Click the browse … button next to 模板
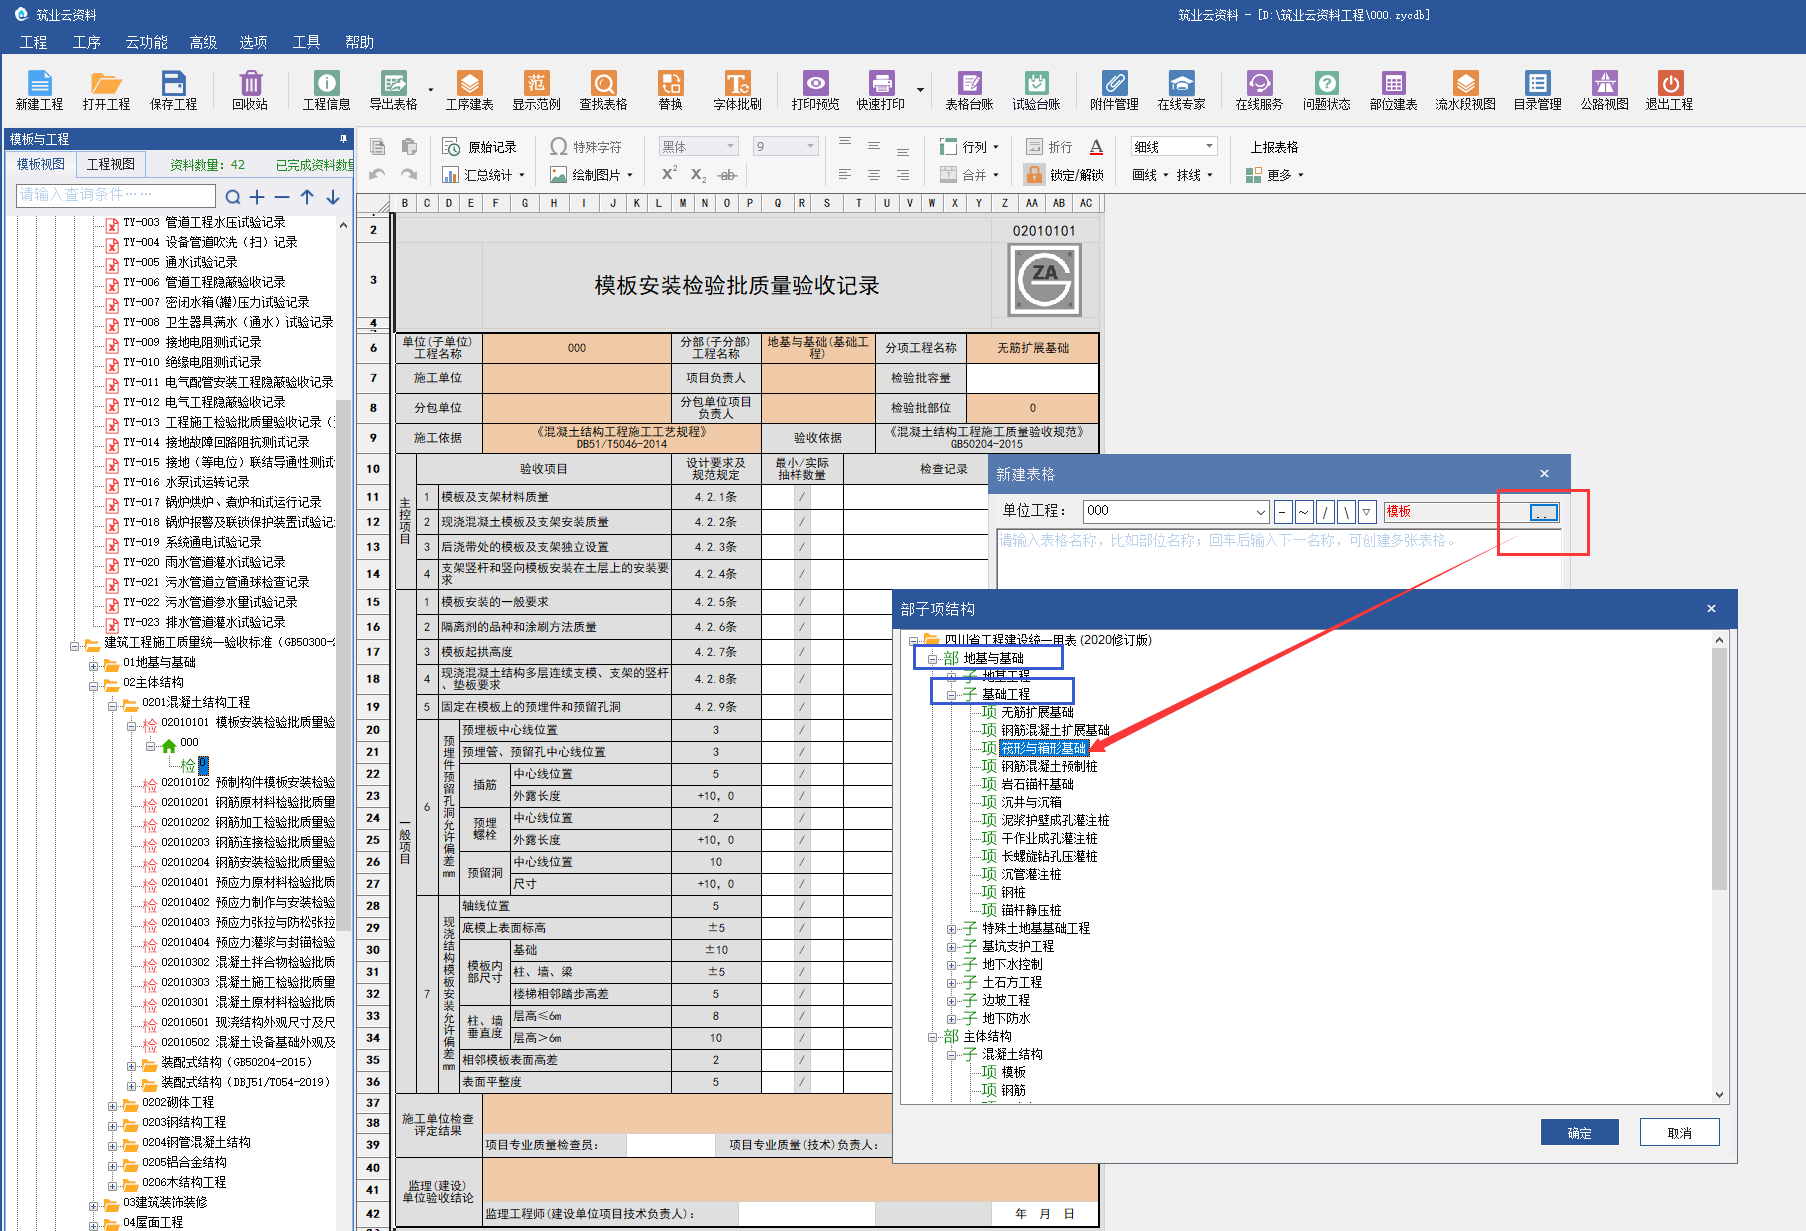 1543,512
